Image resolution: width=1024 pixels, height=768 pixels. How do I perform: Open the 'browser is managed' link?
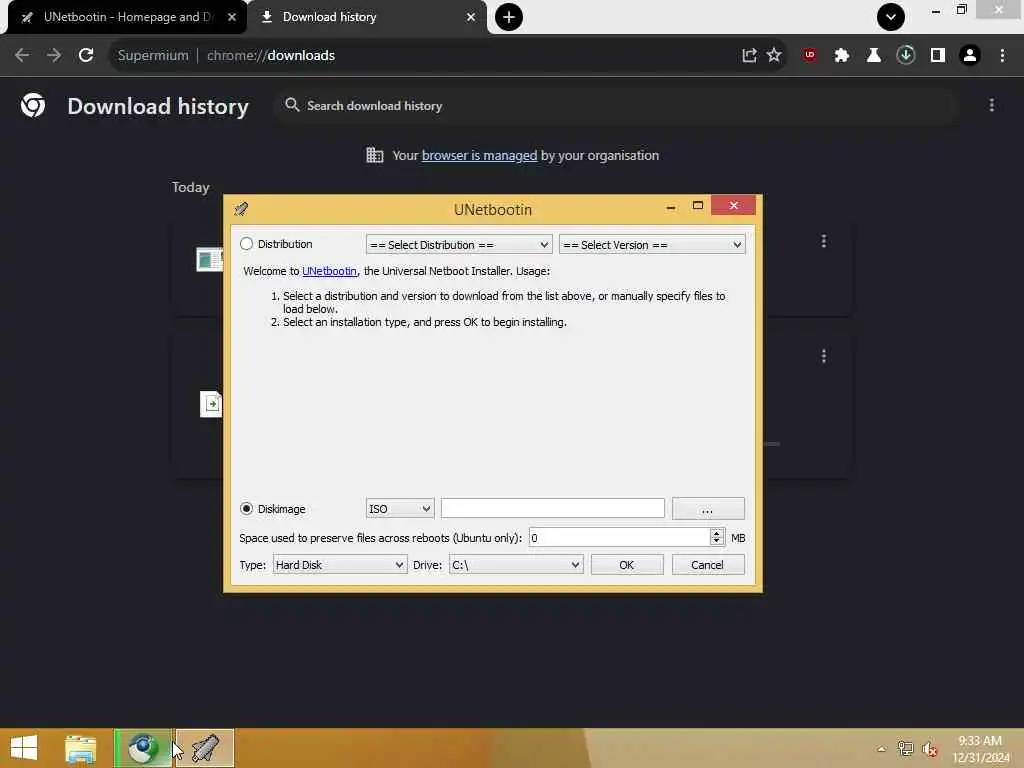pos(479,155)
